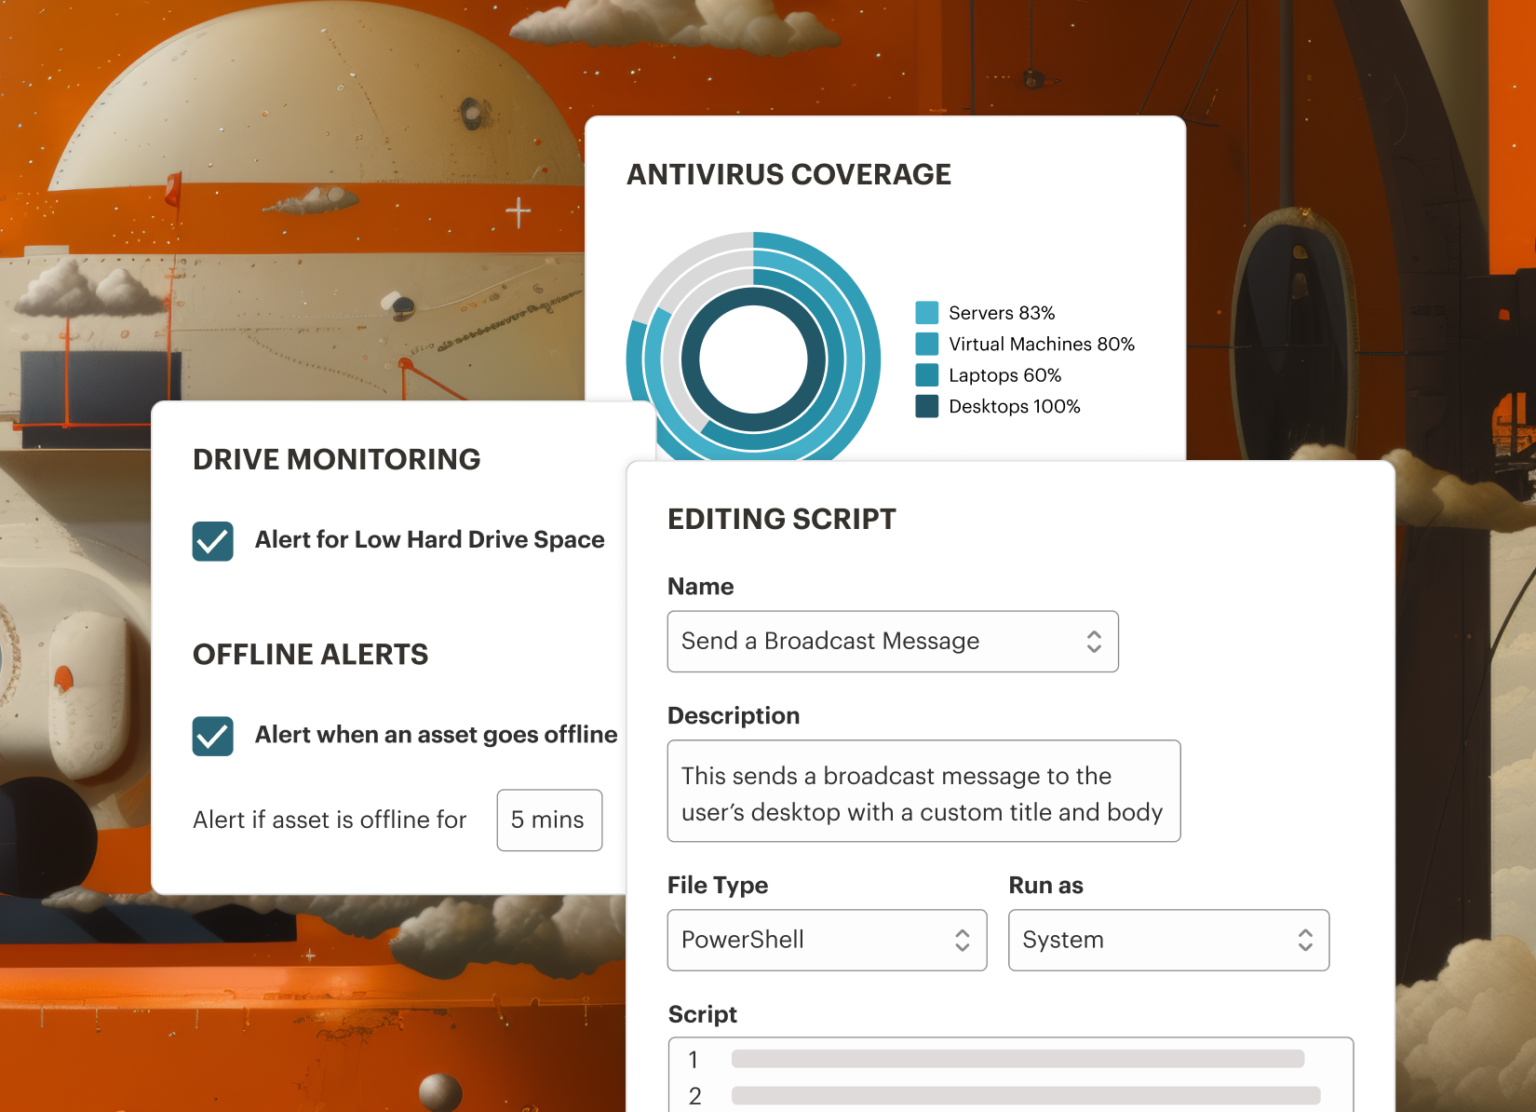Uncheck 'Alert when an asset goes offline'

click(x=213, y=736)
